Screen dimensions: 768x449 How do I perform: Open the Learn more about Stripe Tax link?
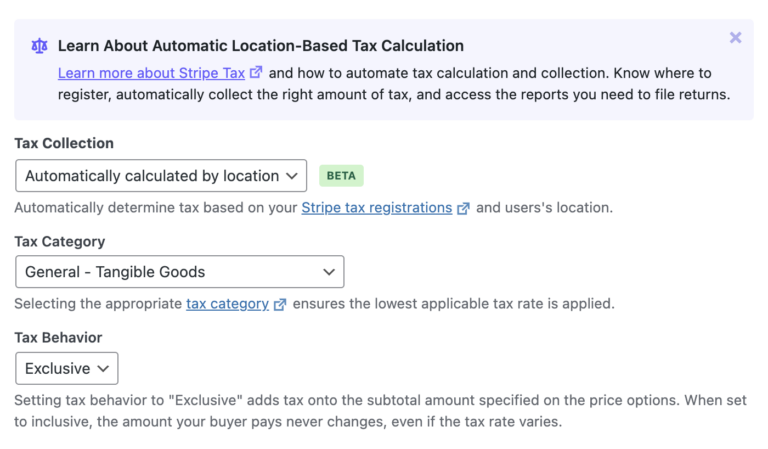[x=151, y=73]
